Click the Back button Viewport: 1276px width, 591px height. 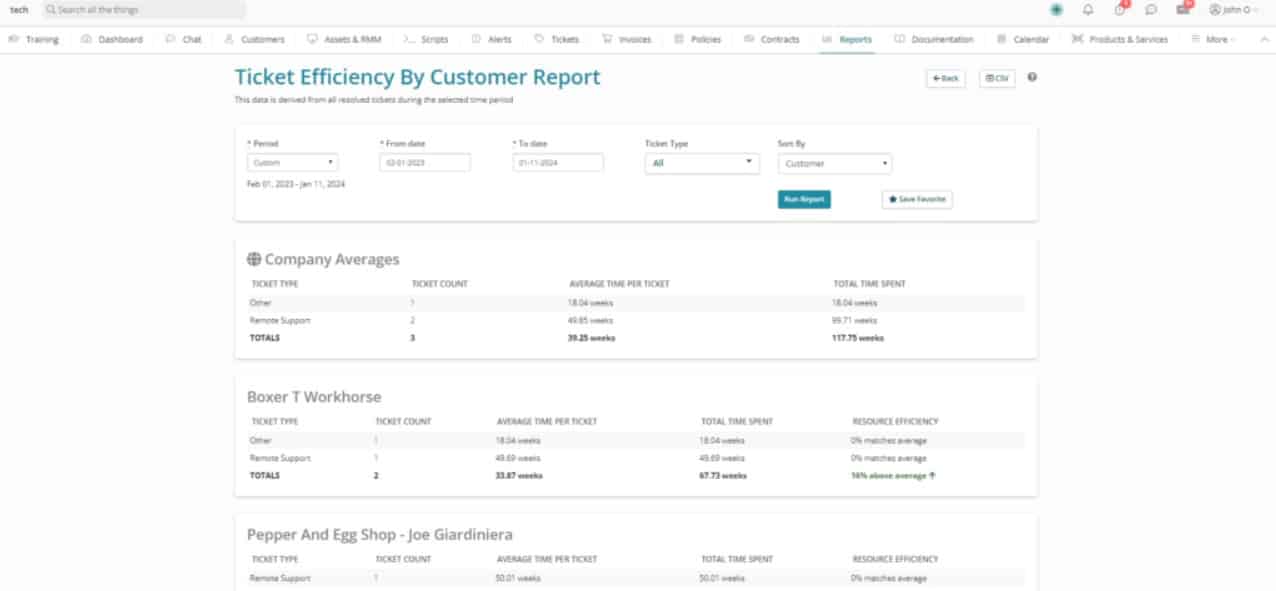coord(945,78)
